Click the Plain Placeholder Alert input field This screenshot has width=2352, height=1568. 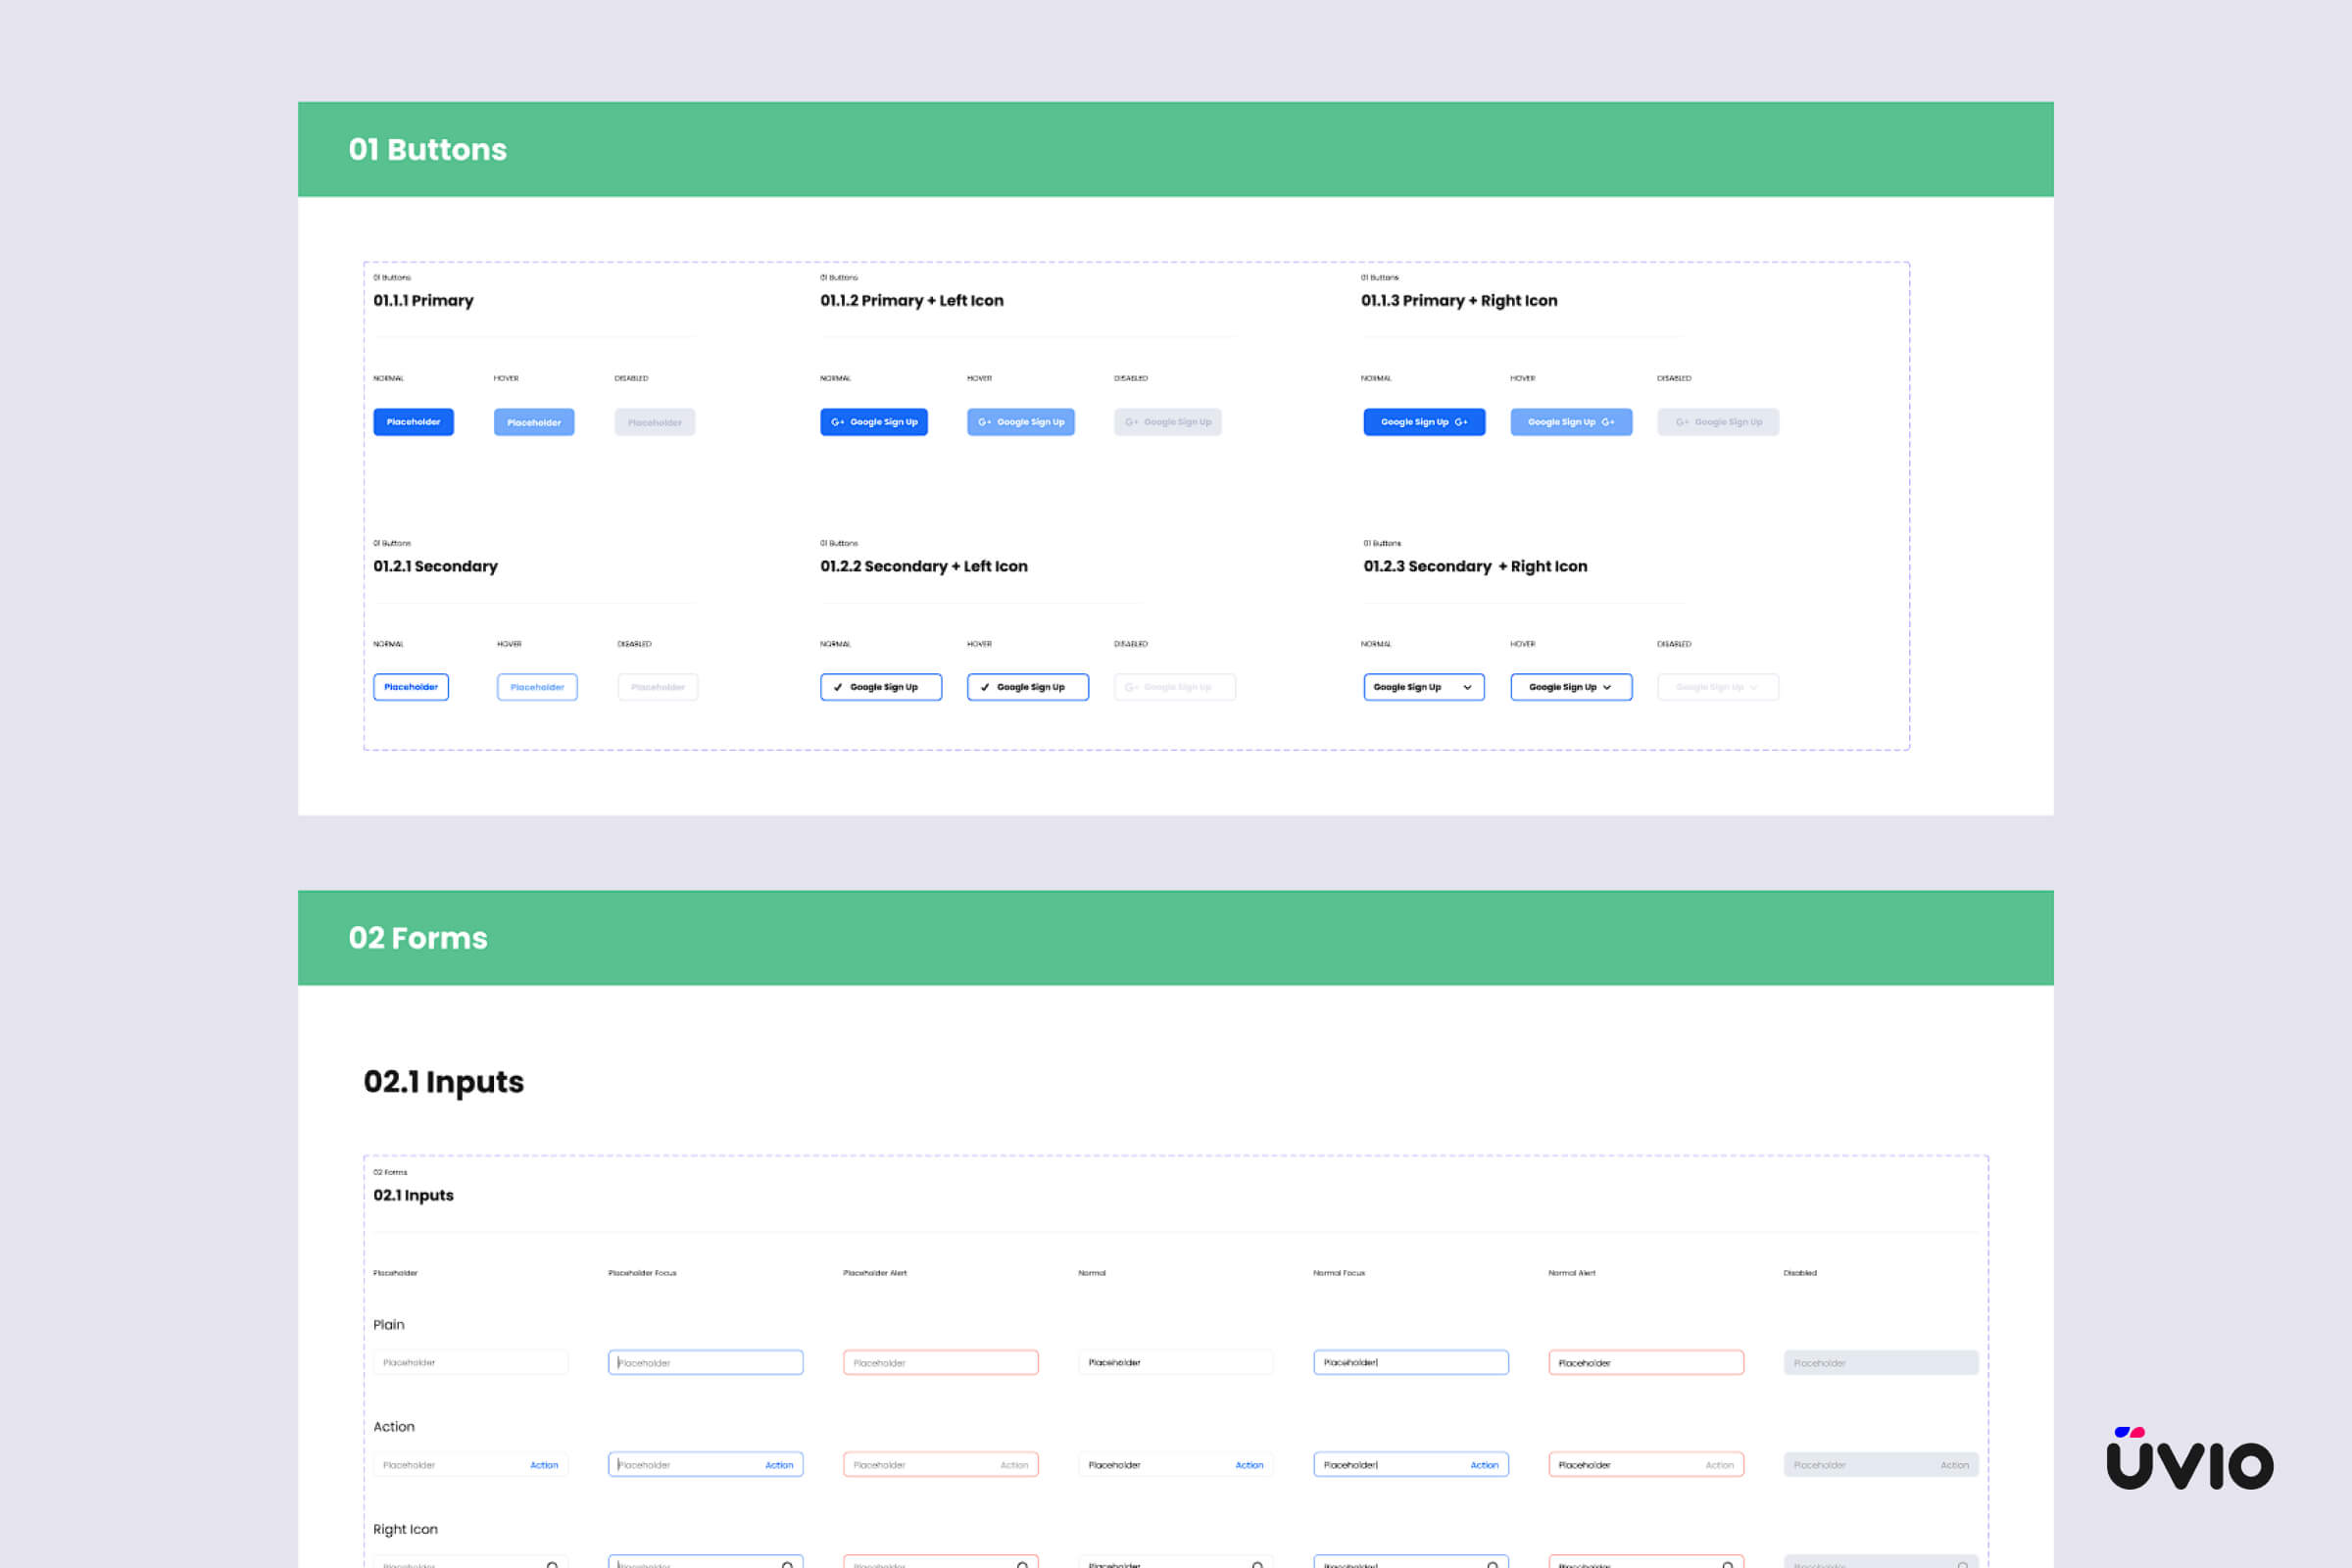(x=940, y=1362)
